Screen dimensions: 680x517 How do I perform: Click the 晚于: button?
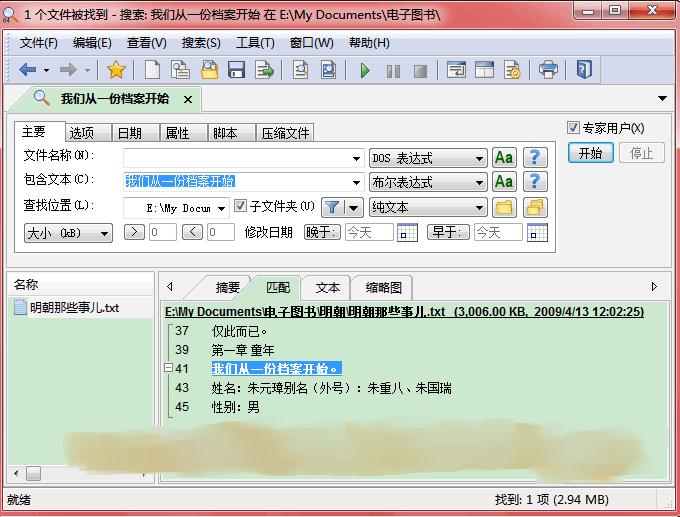tap(322, 232)
